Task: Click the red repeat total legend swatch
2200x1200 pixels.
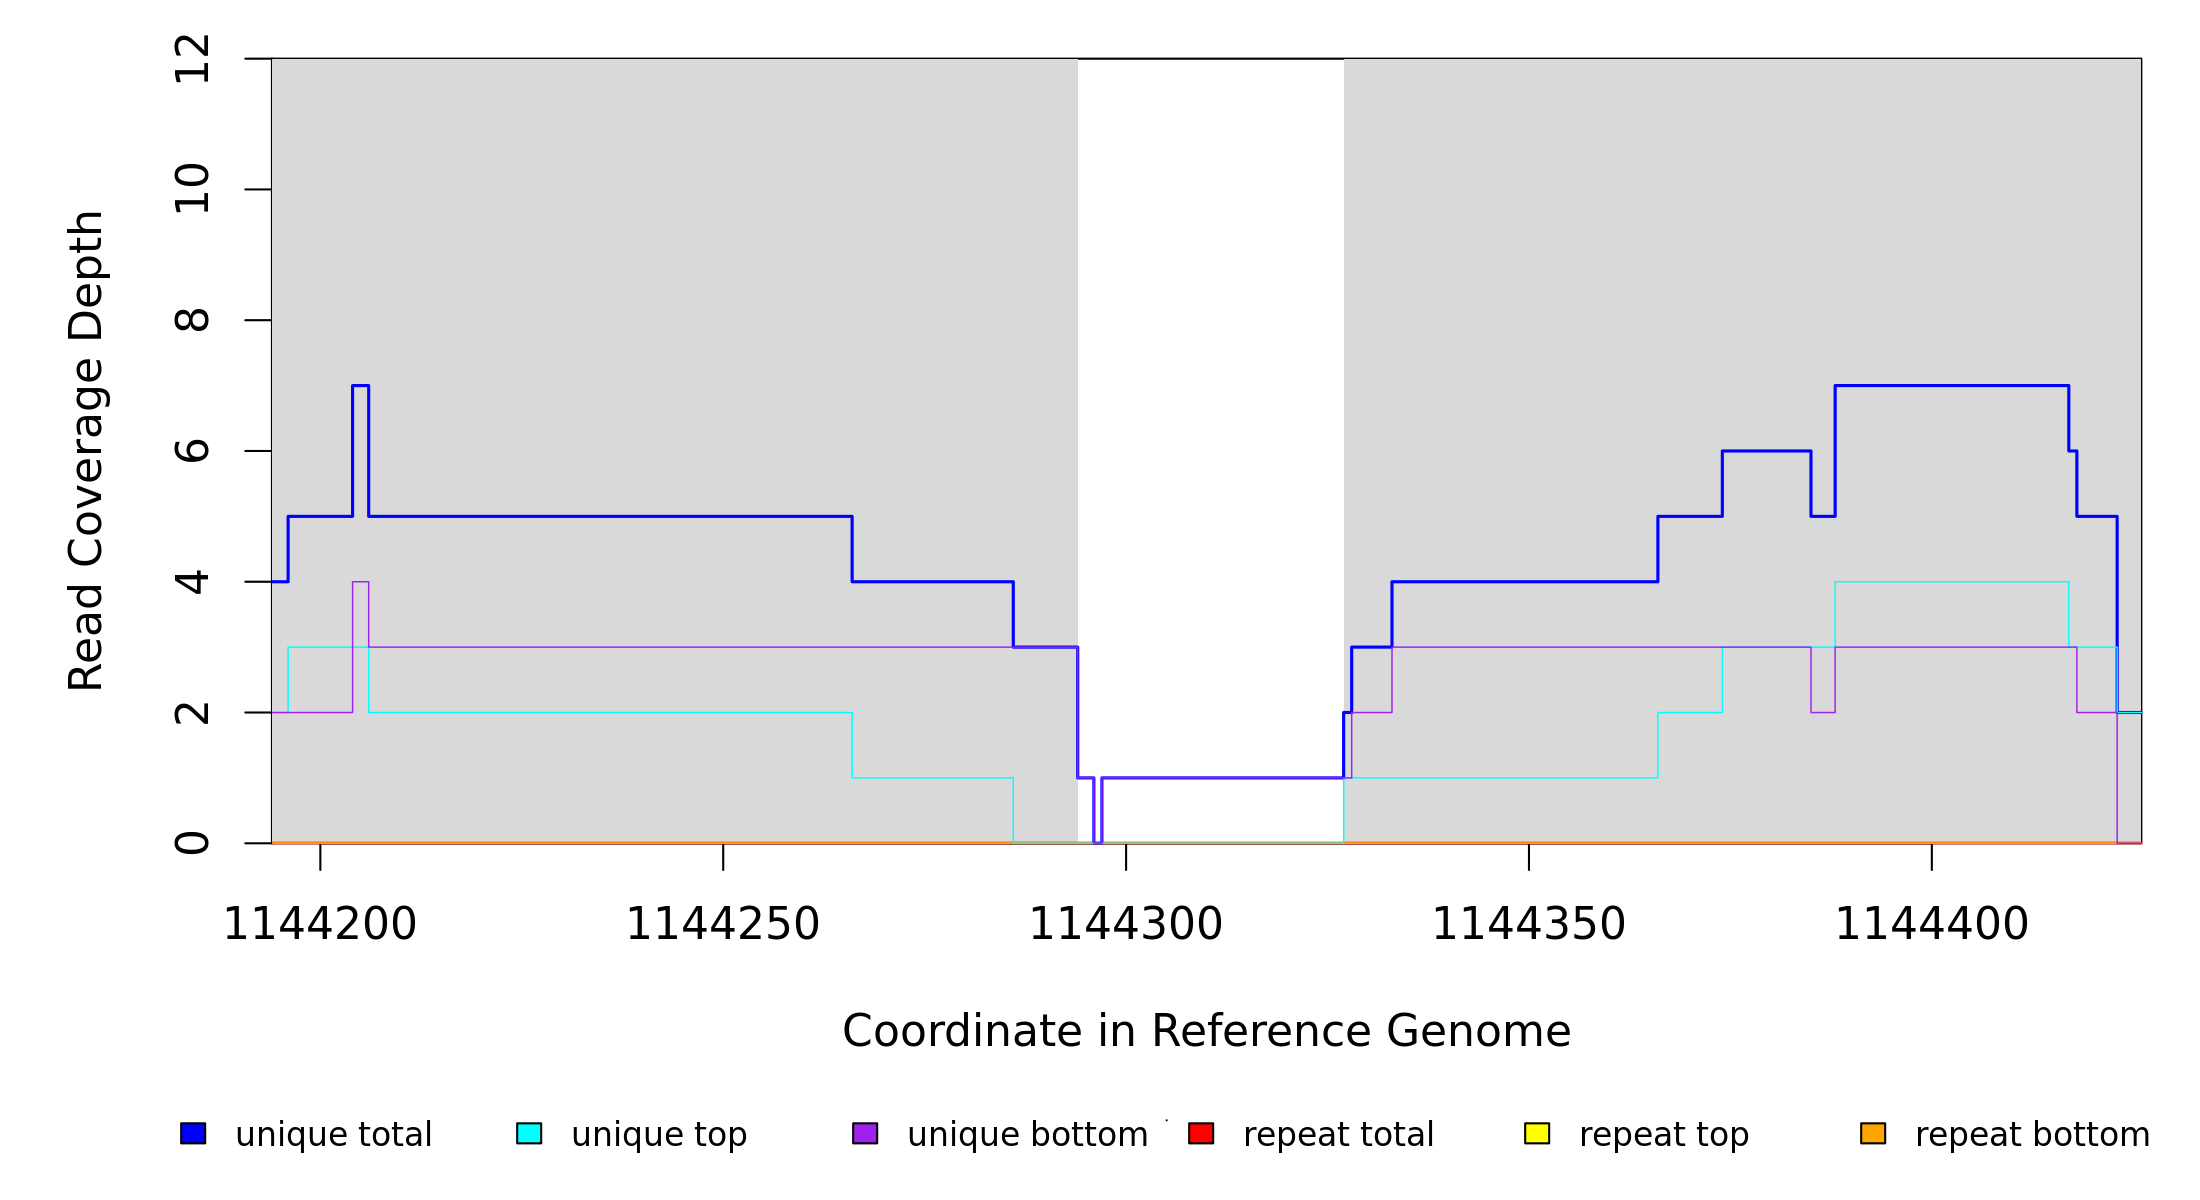Action: tap(1201, 1133)
